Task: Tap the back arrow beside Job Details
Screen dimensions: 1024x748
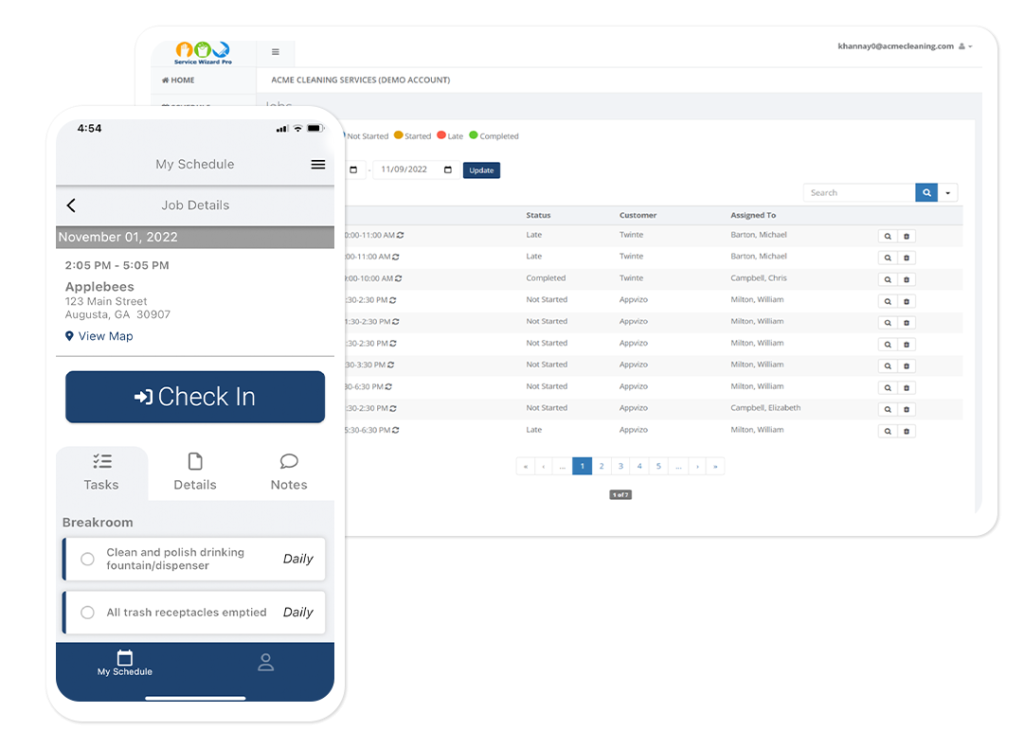Action: coord(71,205)
